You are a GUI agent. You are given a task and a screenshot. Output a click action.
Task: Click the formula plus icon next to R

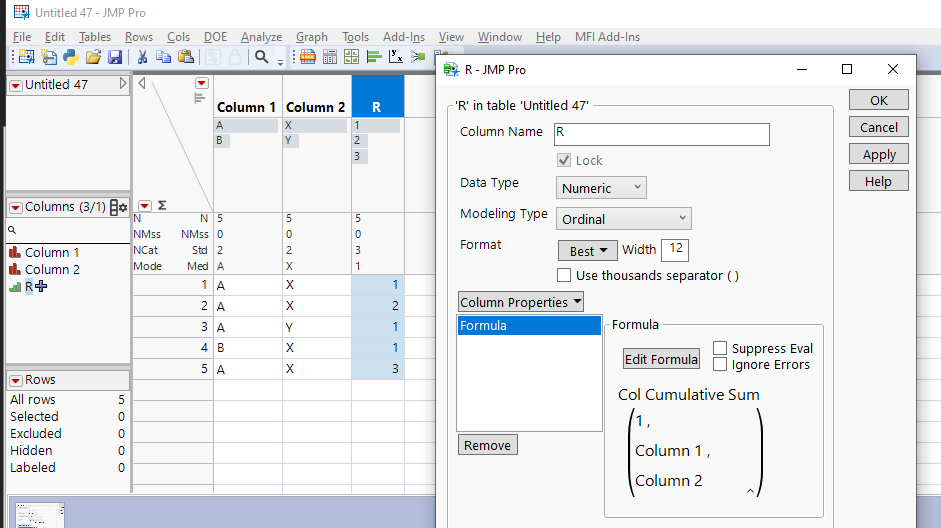click(41, 286)
